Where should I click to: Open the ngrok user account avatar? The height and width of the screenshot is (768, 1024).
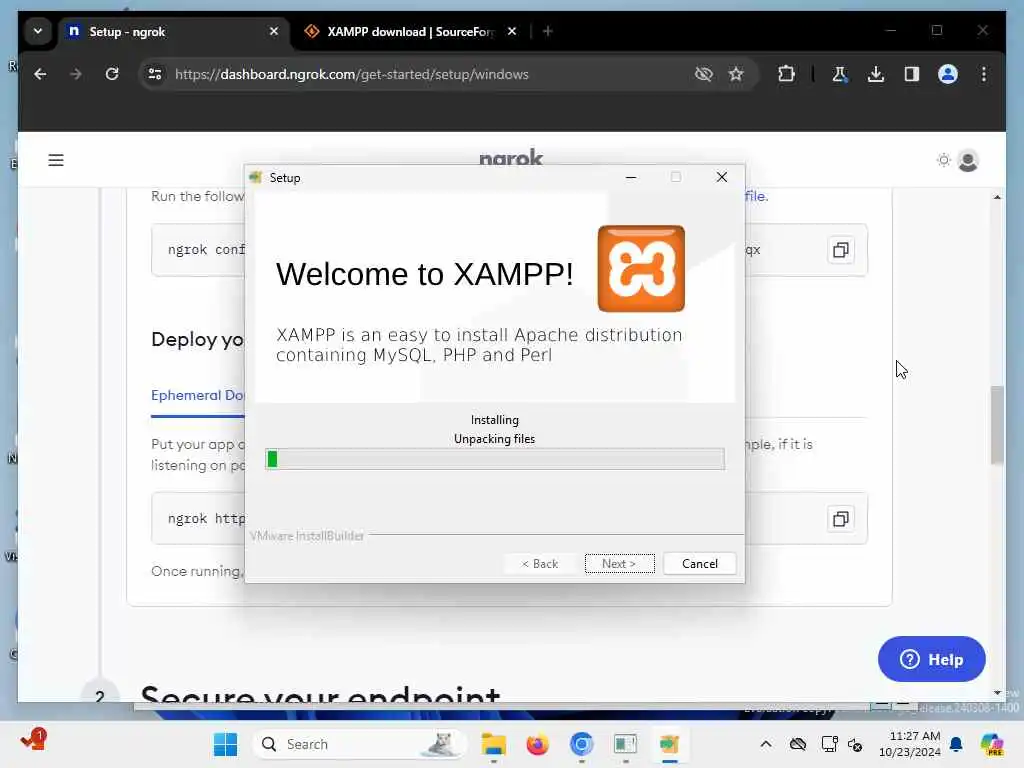click(x=968, y=160)
